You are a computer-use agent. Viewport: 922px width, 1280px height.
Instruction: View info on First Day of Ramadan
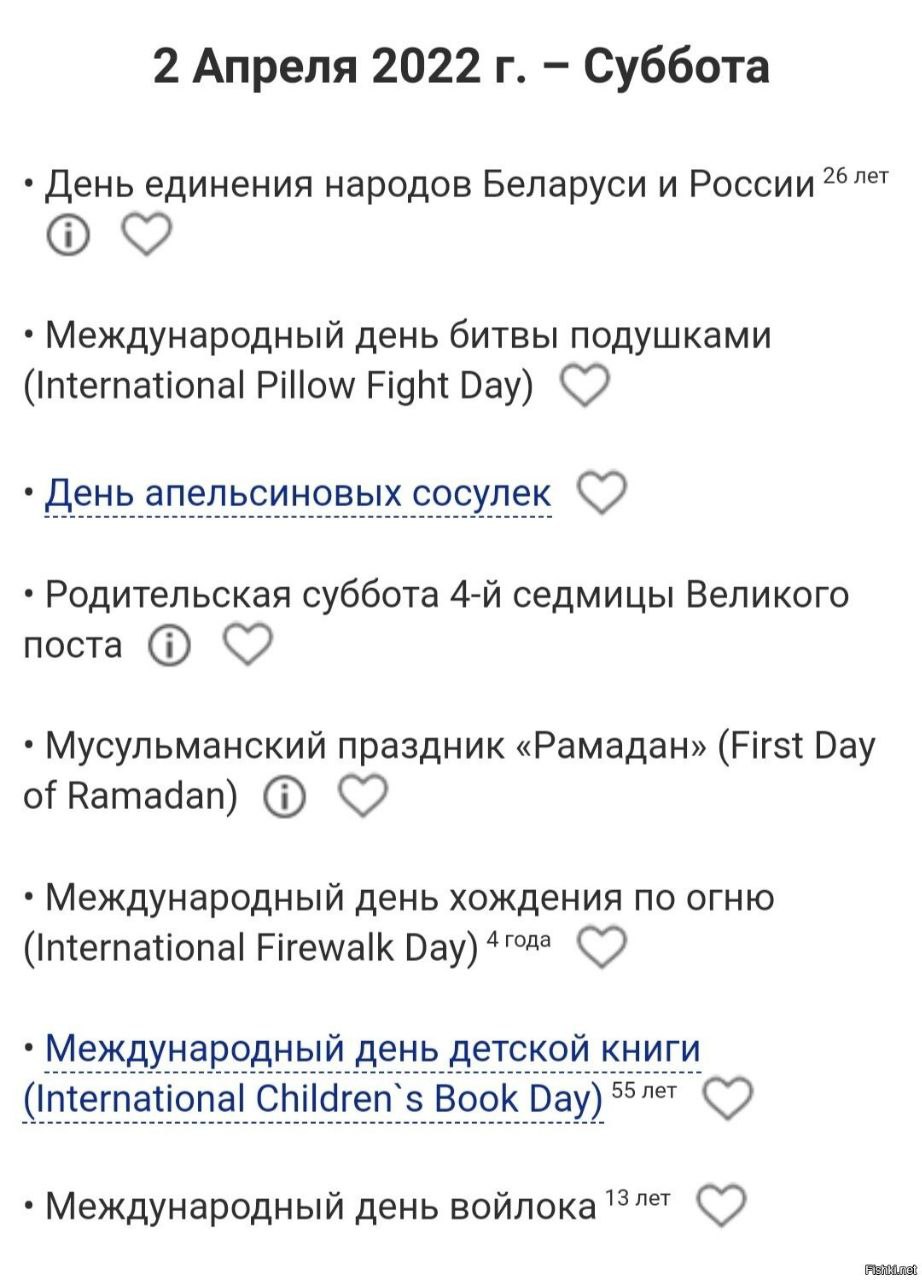coord(284,797)
